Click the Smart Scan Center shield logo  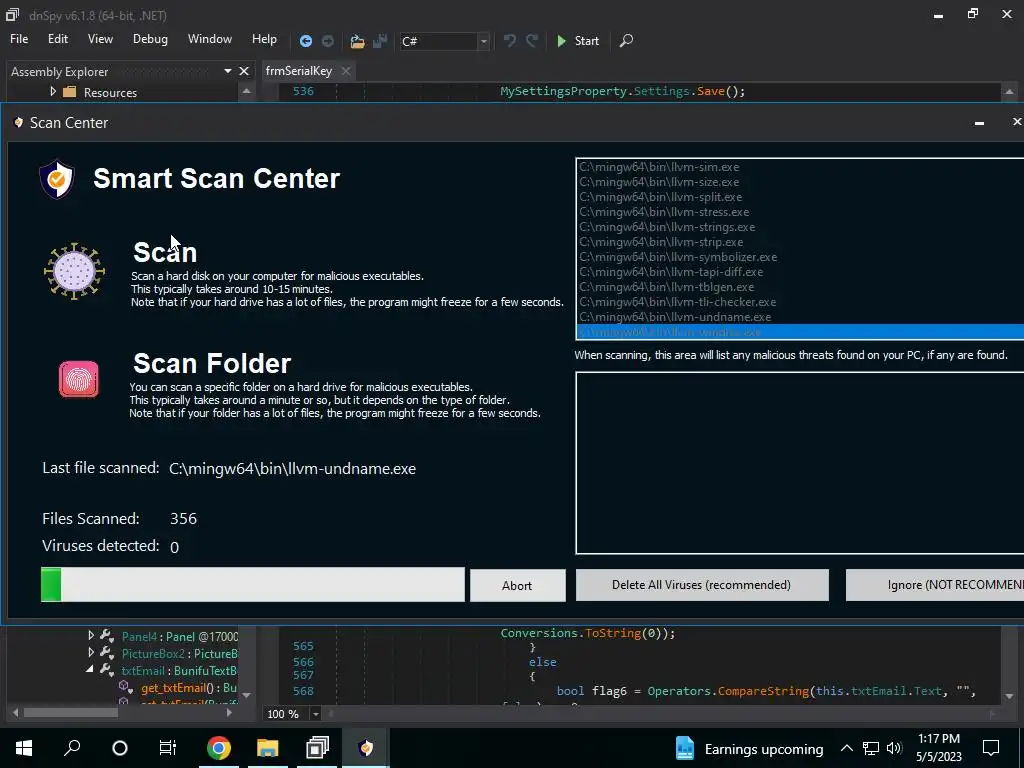pos(57,179)
